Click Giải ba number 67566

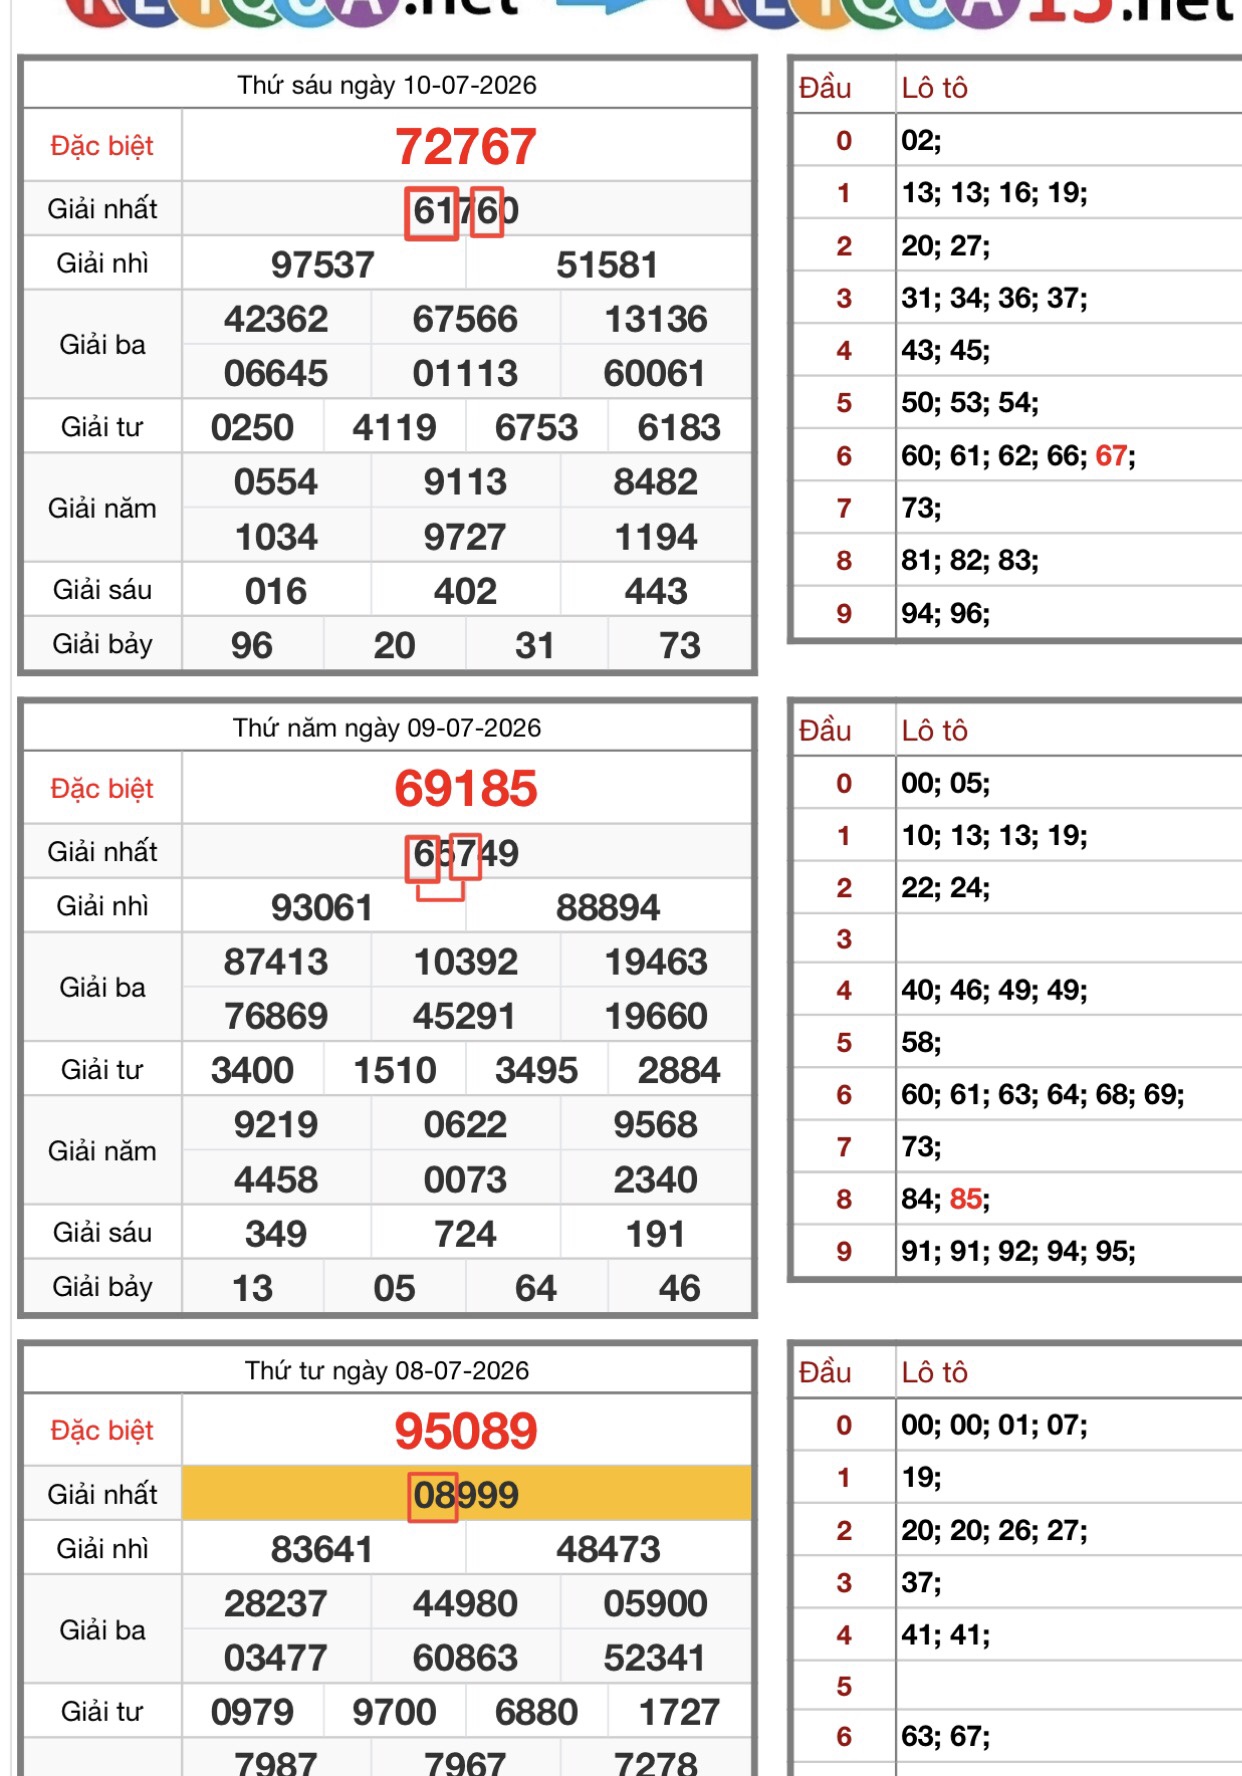pyautogui.click(x=466, y=319)
